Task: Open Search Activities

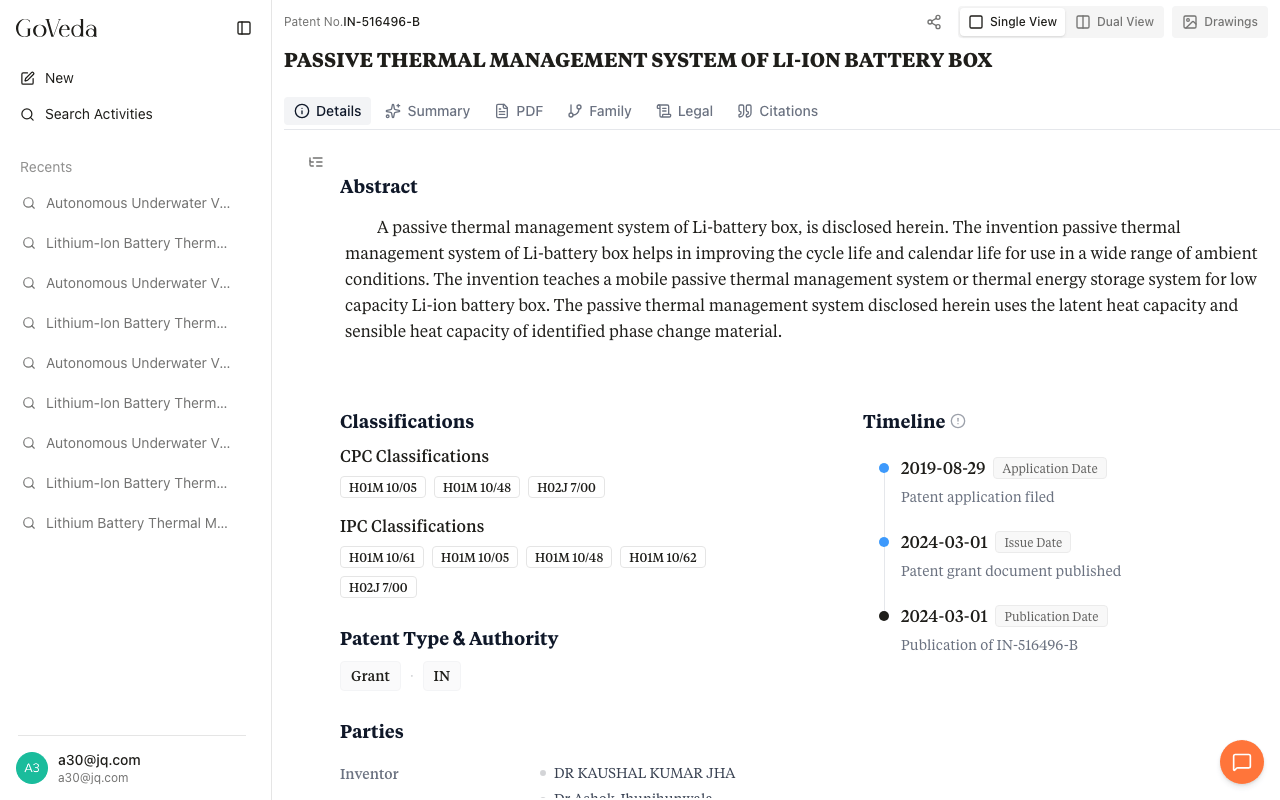Action: 98,114
